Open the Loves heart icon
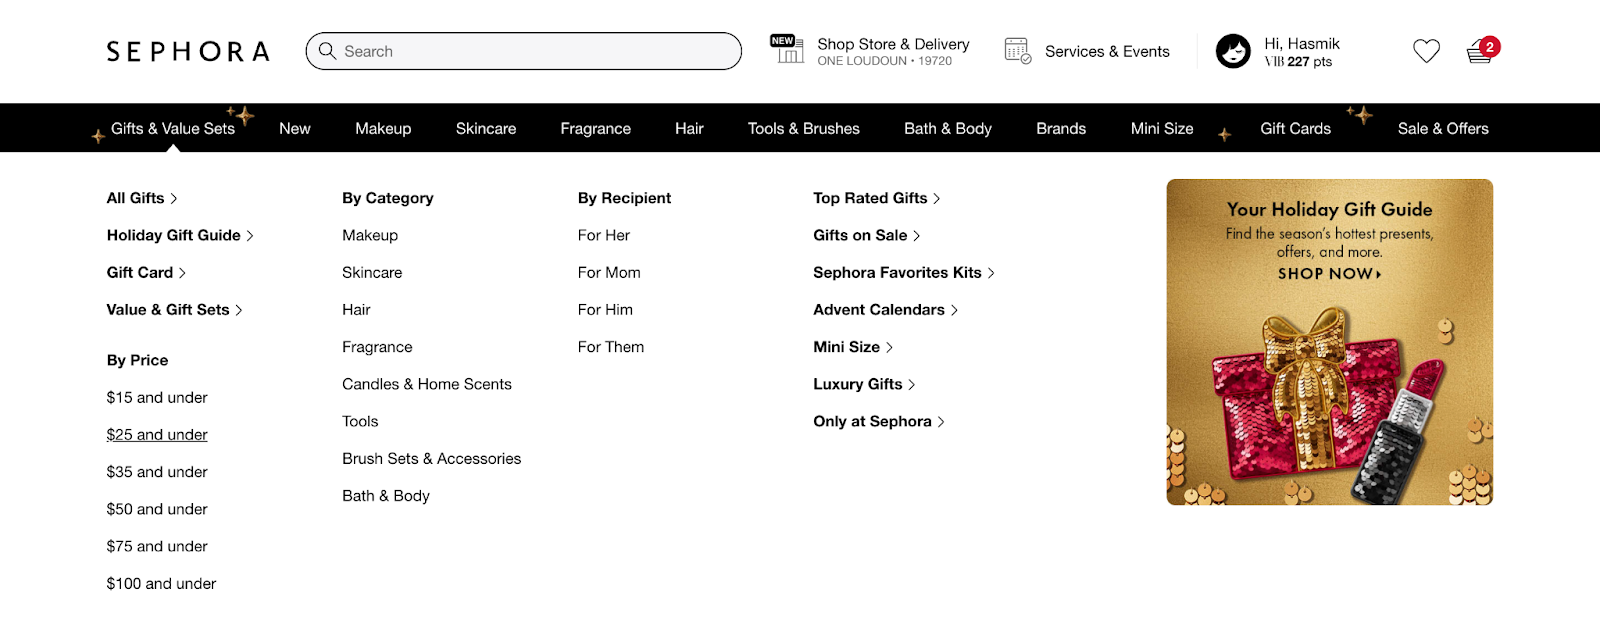Screen dimensions: 1600x621 point(1426,51)
